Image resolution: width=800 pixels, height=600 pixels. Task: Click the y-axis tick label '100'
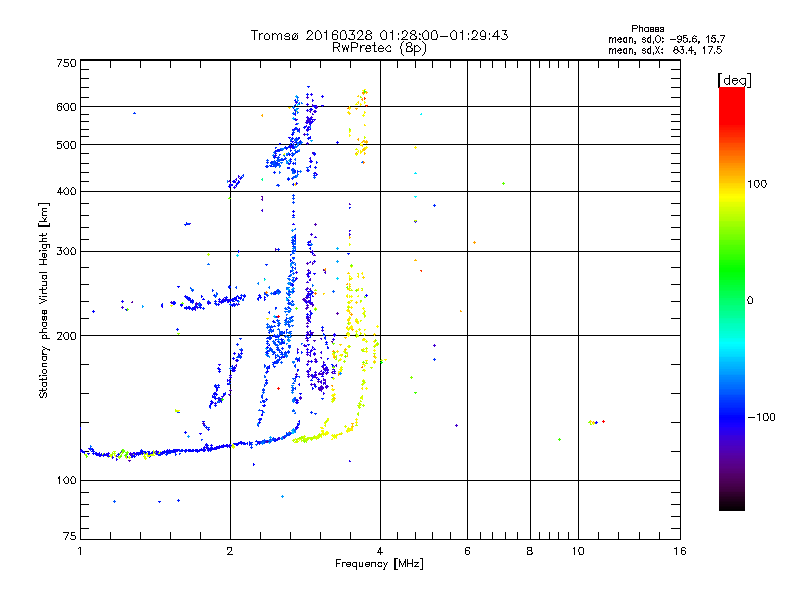click(x=66, y=481)
